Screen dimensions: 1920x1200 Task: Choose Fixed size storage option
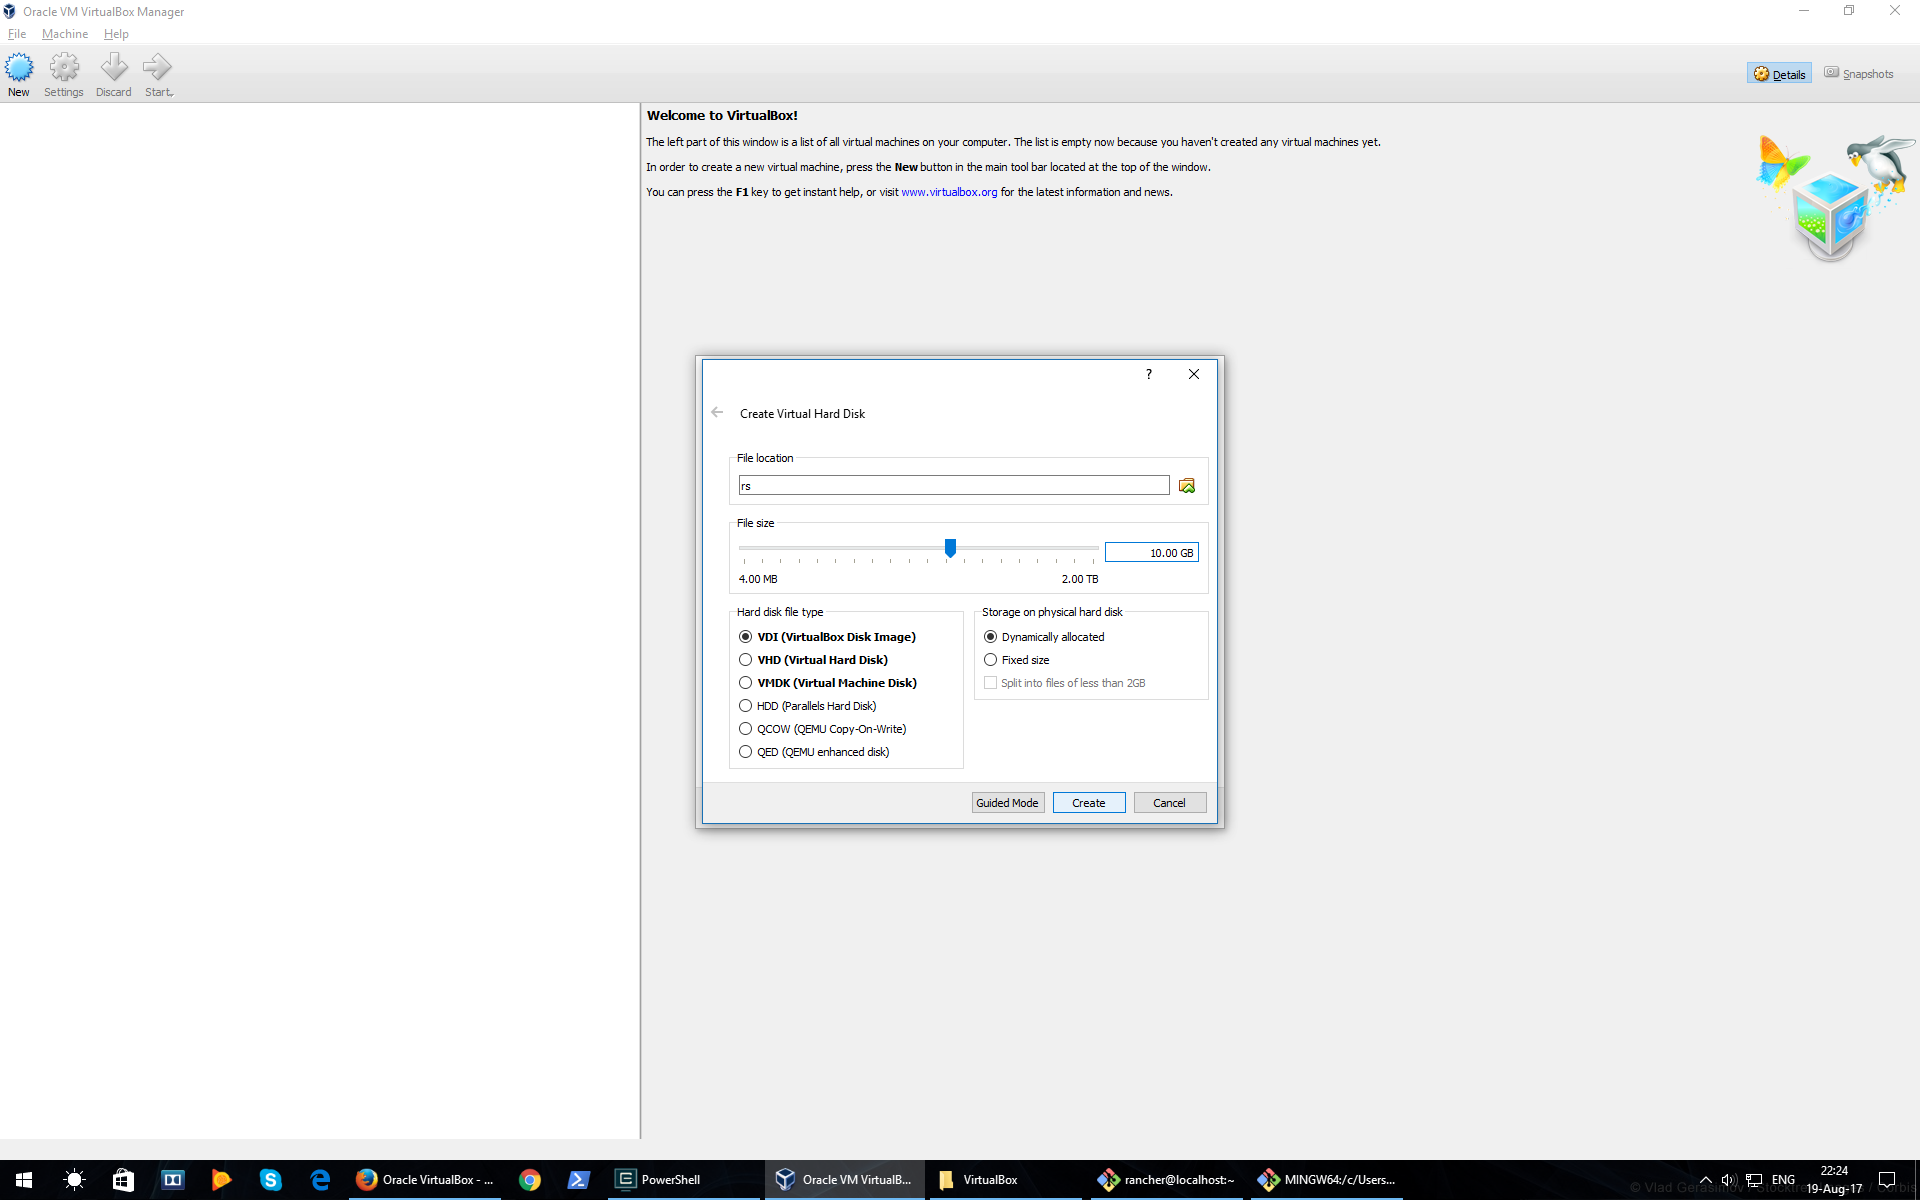tap(991, 660)
